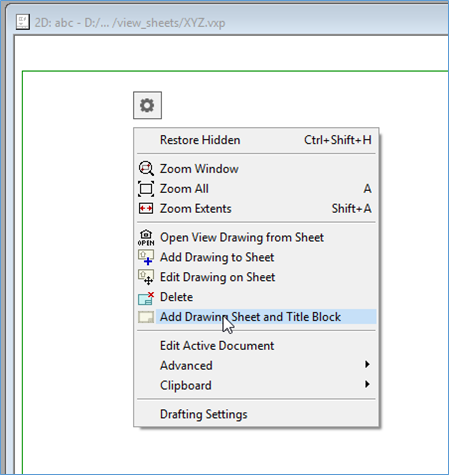Click the Add Drawing Sheet icon
The height and width of the screenshot is (475, 449).
(146, 317)
